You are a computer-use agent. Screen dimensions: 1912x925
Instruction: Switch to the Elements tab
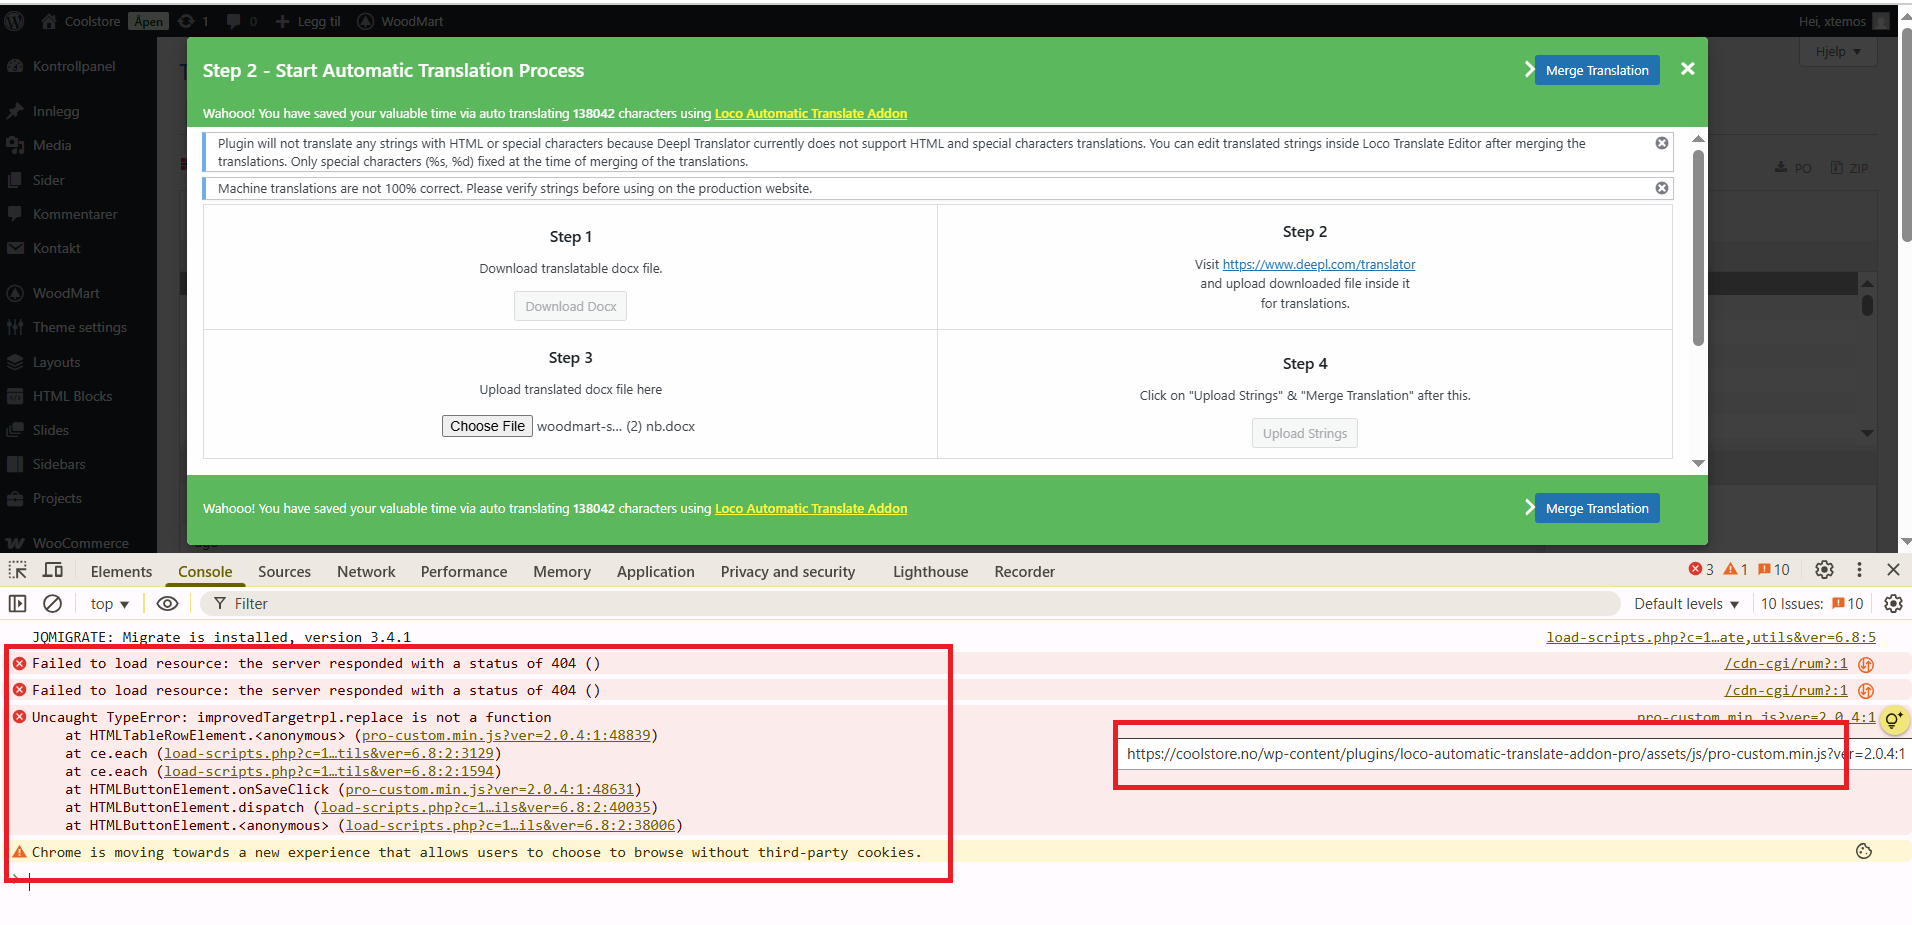pos(121,571)
